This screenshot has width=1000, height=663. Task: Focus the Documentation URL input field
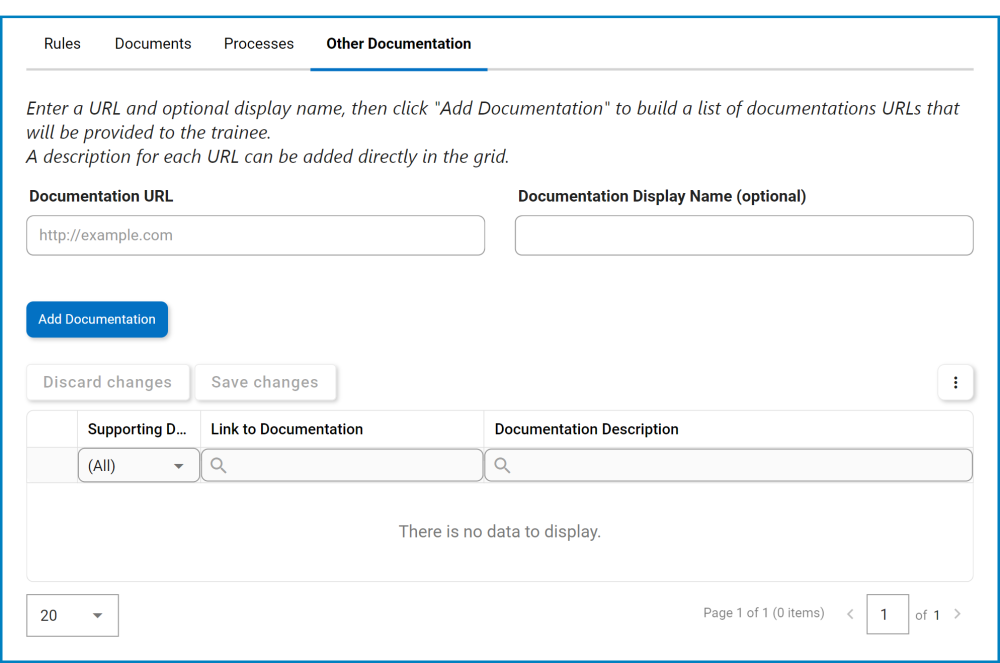[x=255, y=235]
